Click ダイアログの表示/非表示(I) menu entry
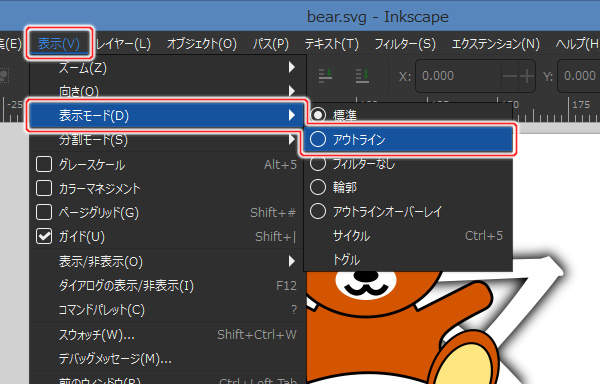 (168, 286)
